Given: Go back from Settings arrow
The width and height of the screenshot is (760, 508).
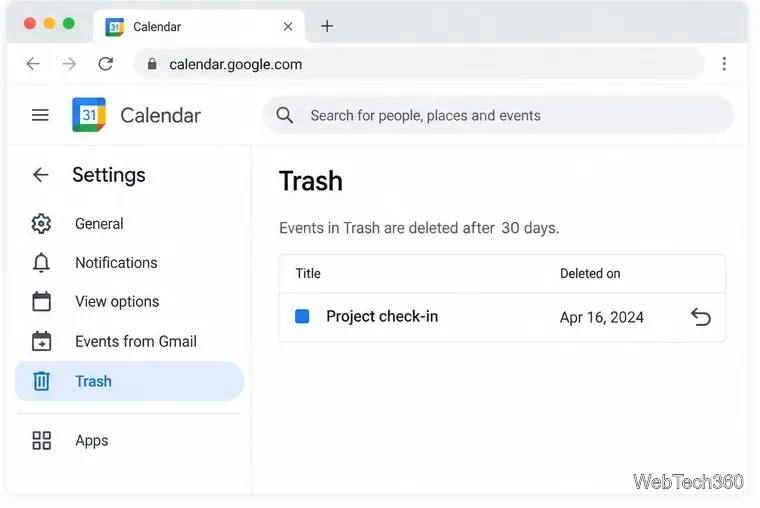Looking at the screenshot, I should click(41, 175).
